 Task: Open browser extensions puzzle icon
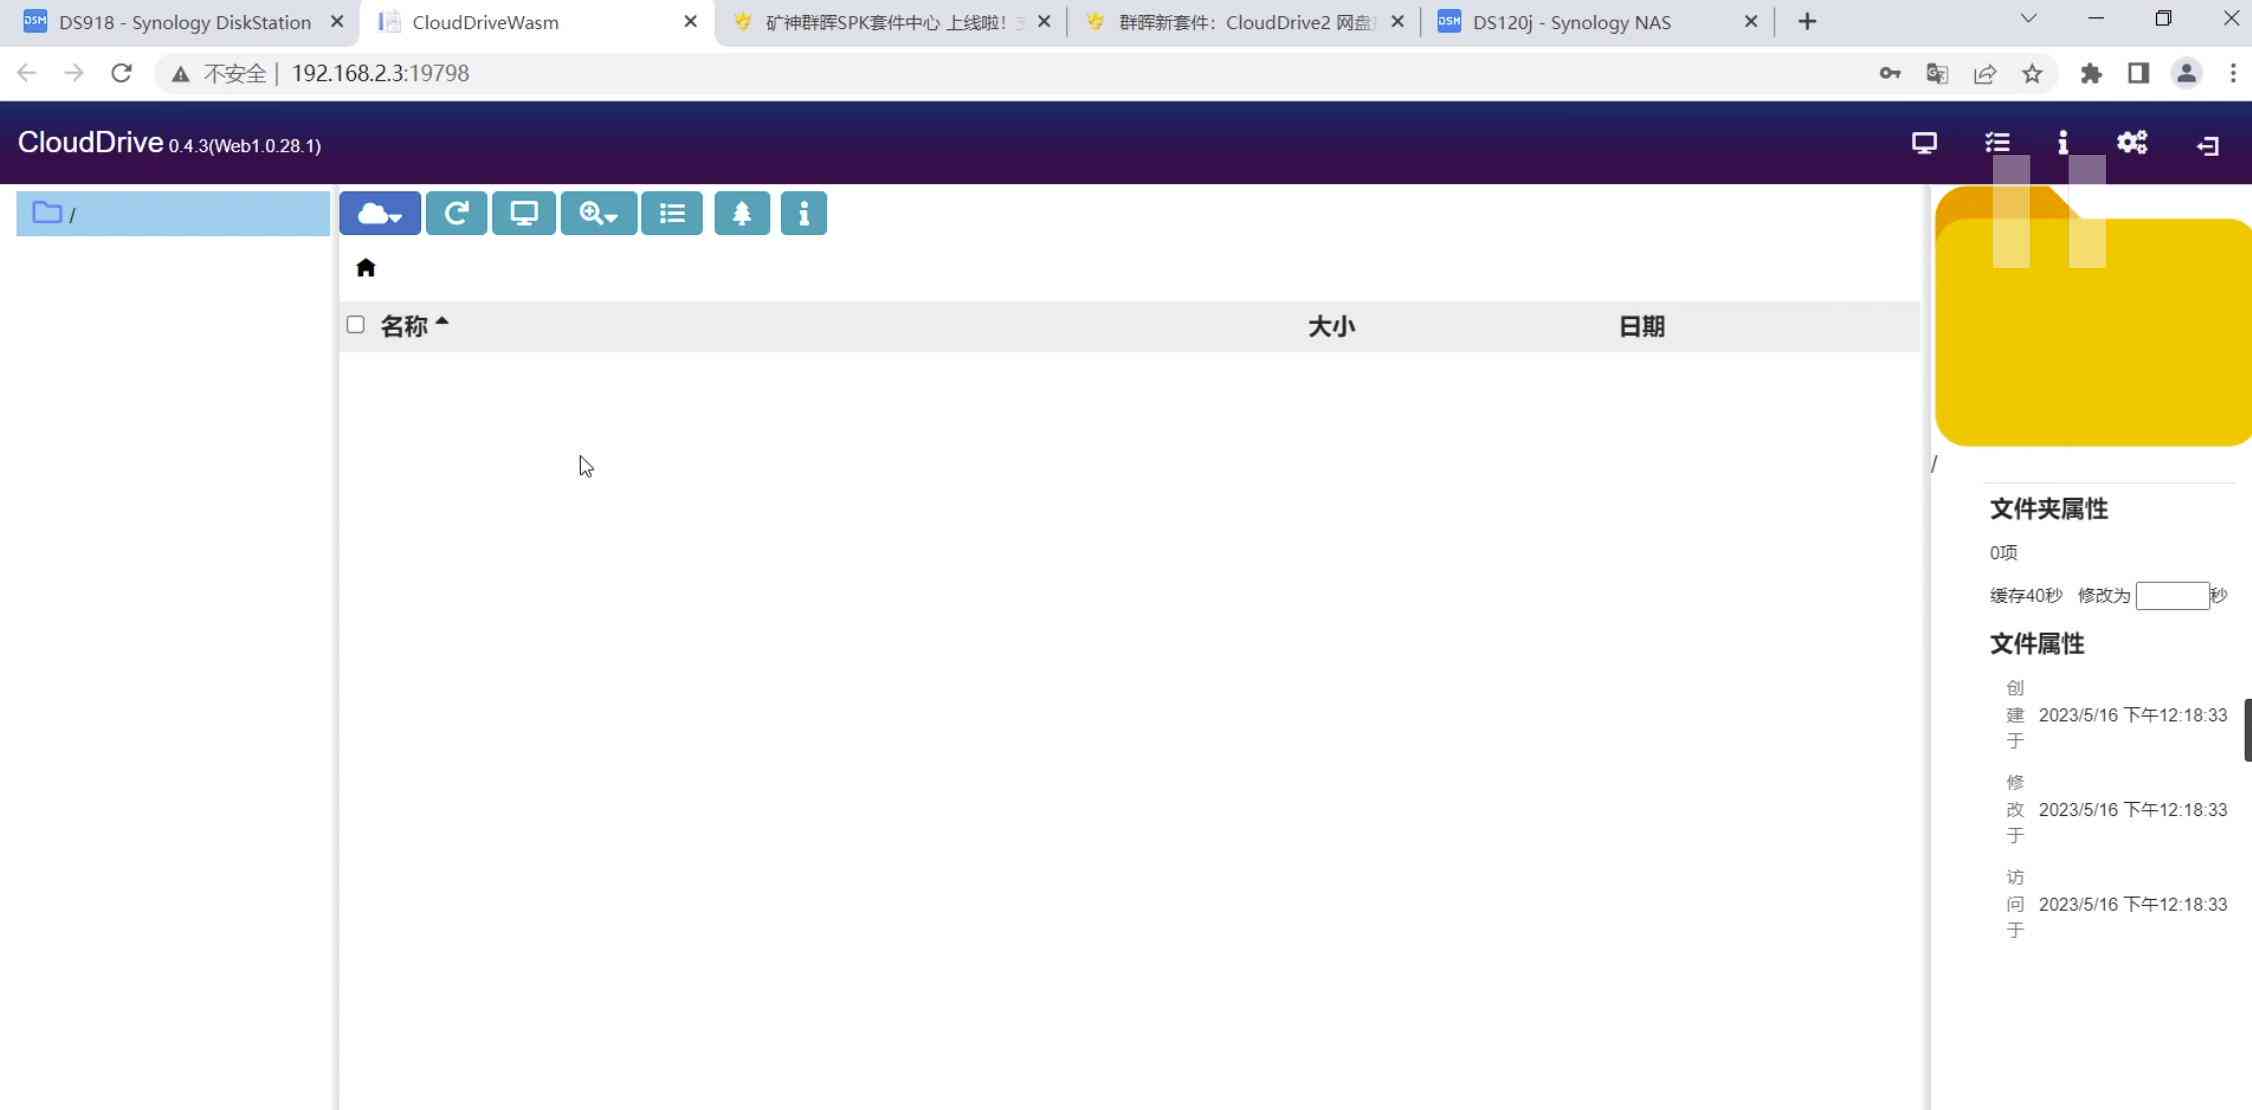point(2091,73)
